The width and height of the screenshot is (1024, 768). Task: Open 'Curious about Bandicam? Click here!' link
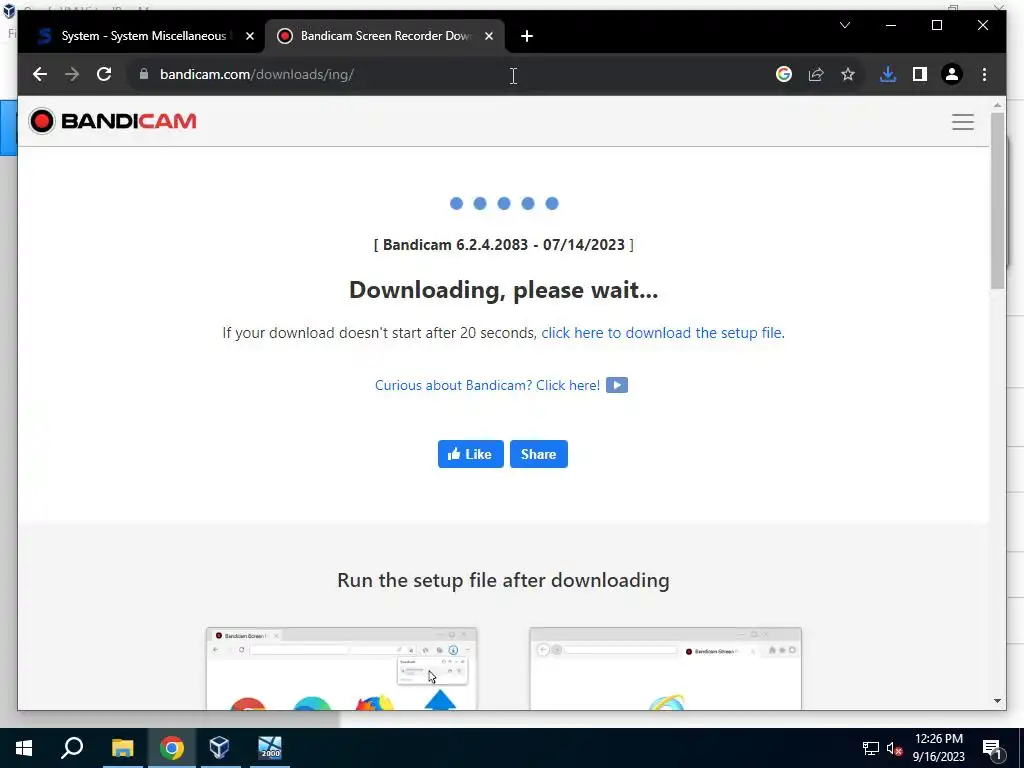click(487, 385)
